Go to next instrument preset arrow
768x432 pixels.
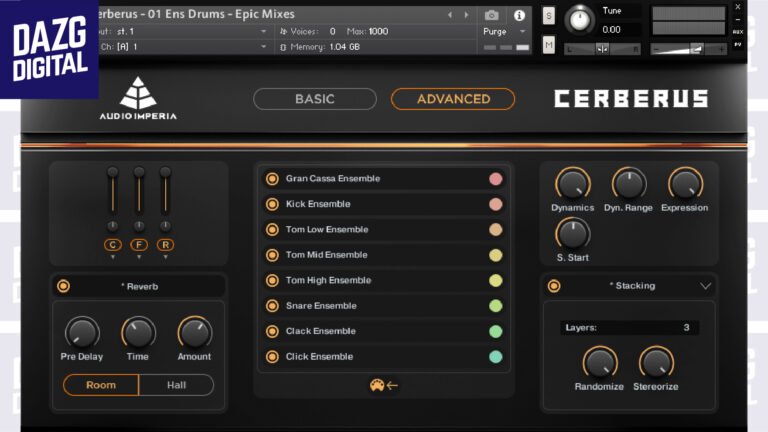point(466,15)
